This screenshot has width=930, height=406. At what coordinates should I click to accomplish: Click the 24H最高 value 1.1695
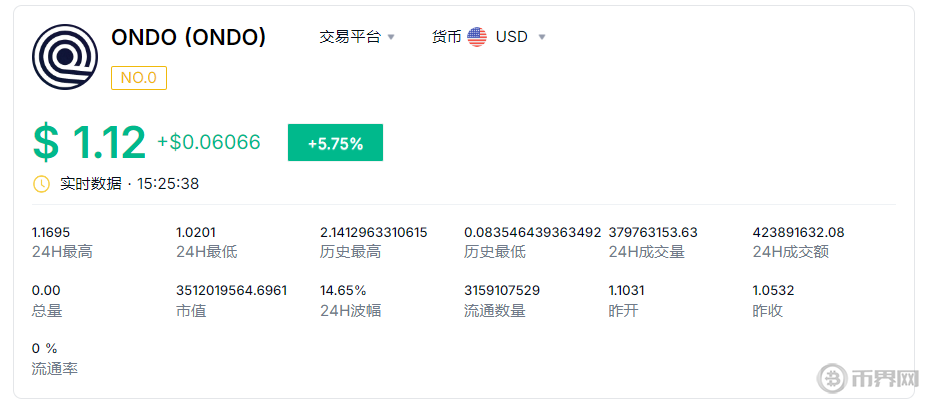click(51, 232)
